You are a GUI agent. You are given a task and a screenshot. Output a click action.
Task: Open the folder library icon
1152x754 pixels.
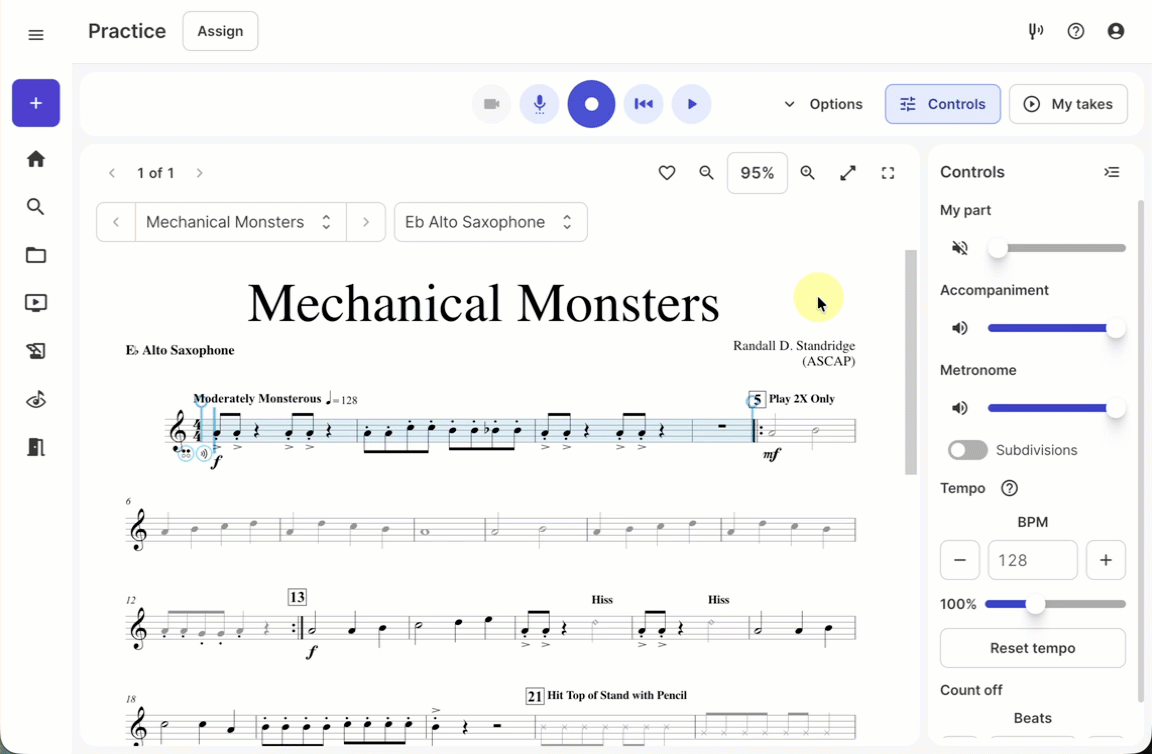[35, 255]
